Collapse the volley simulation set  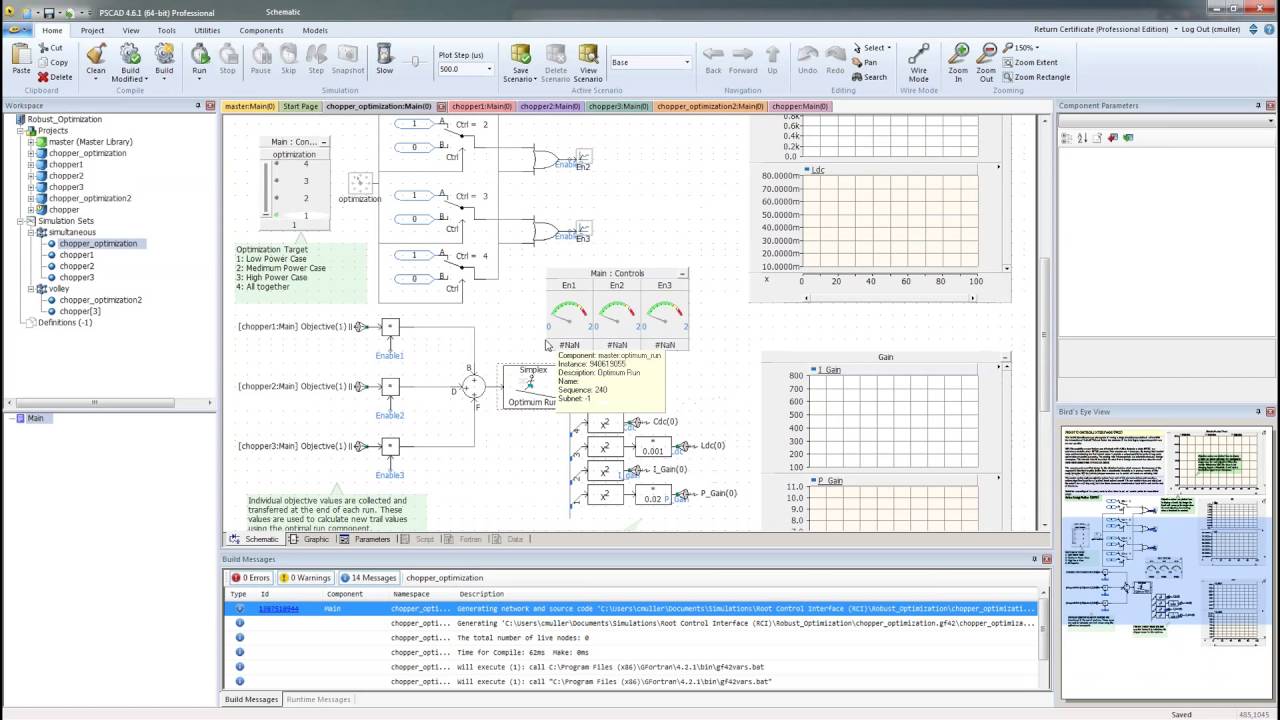[x=31, y=288]
